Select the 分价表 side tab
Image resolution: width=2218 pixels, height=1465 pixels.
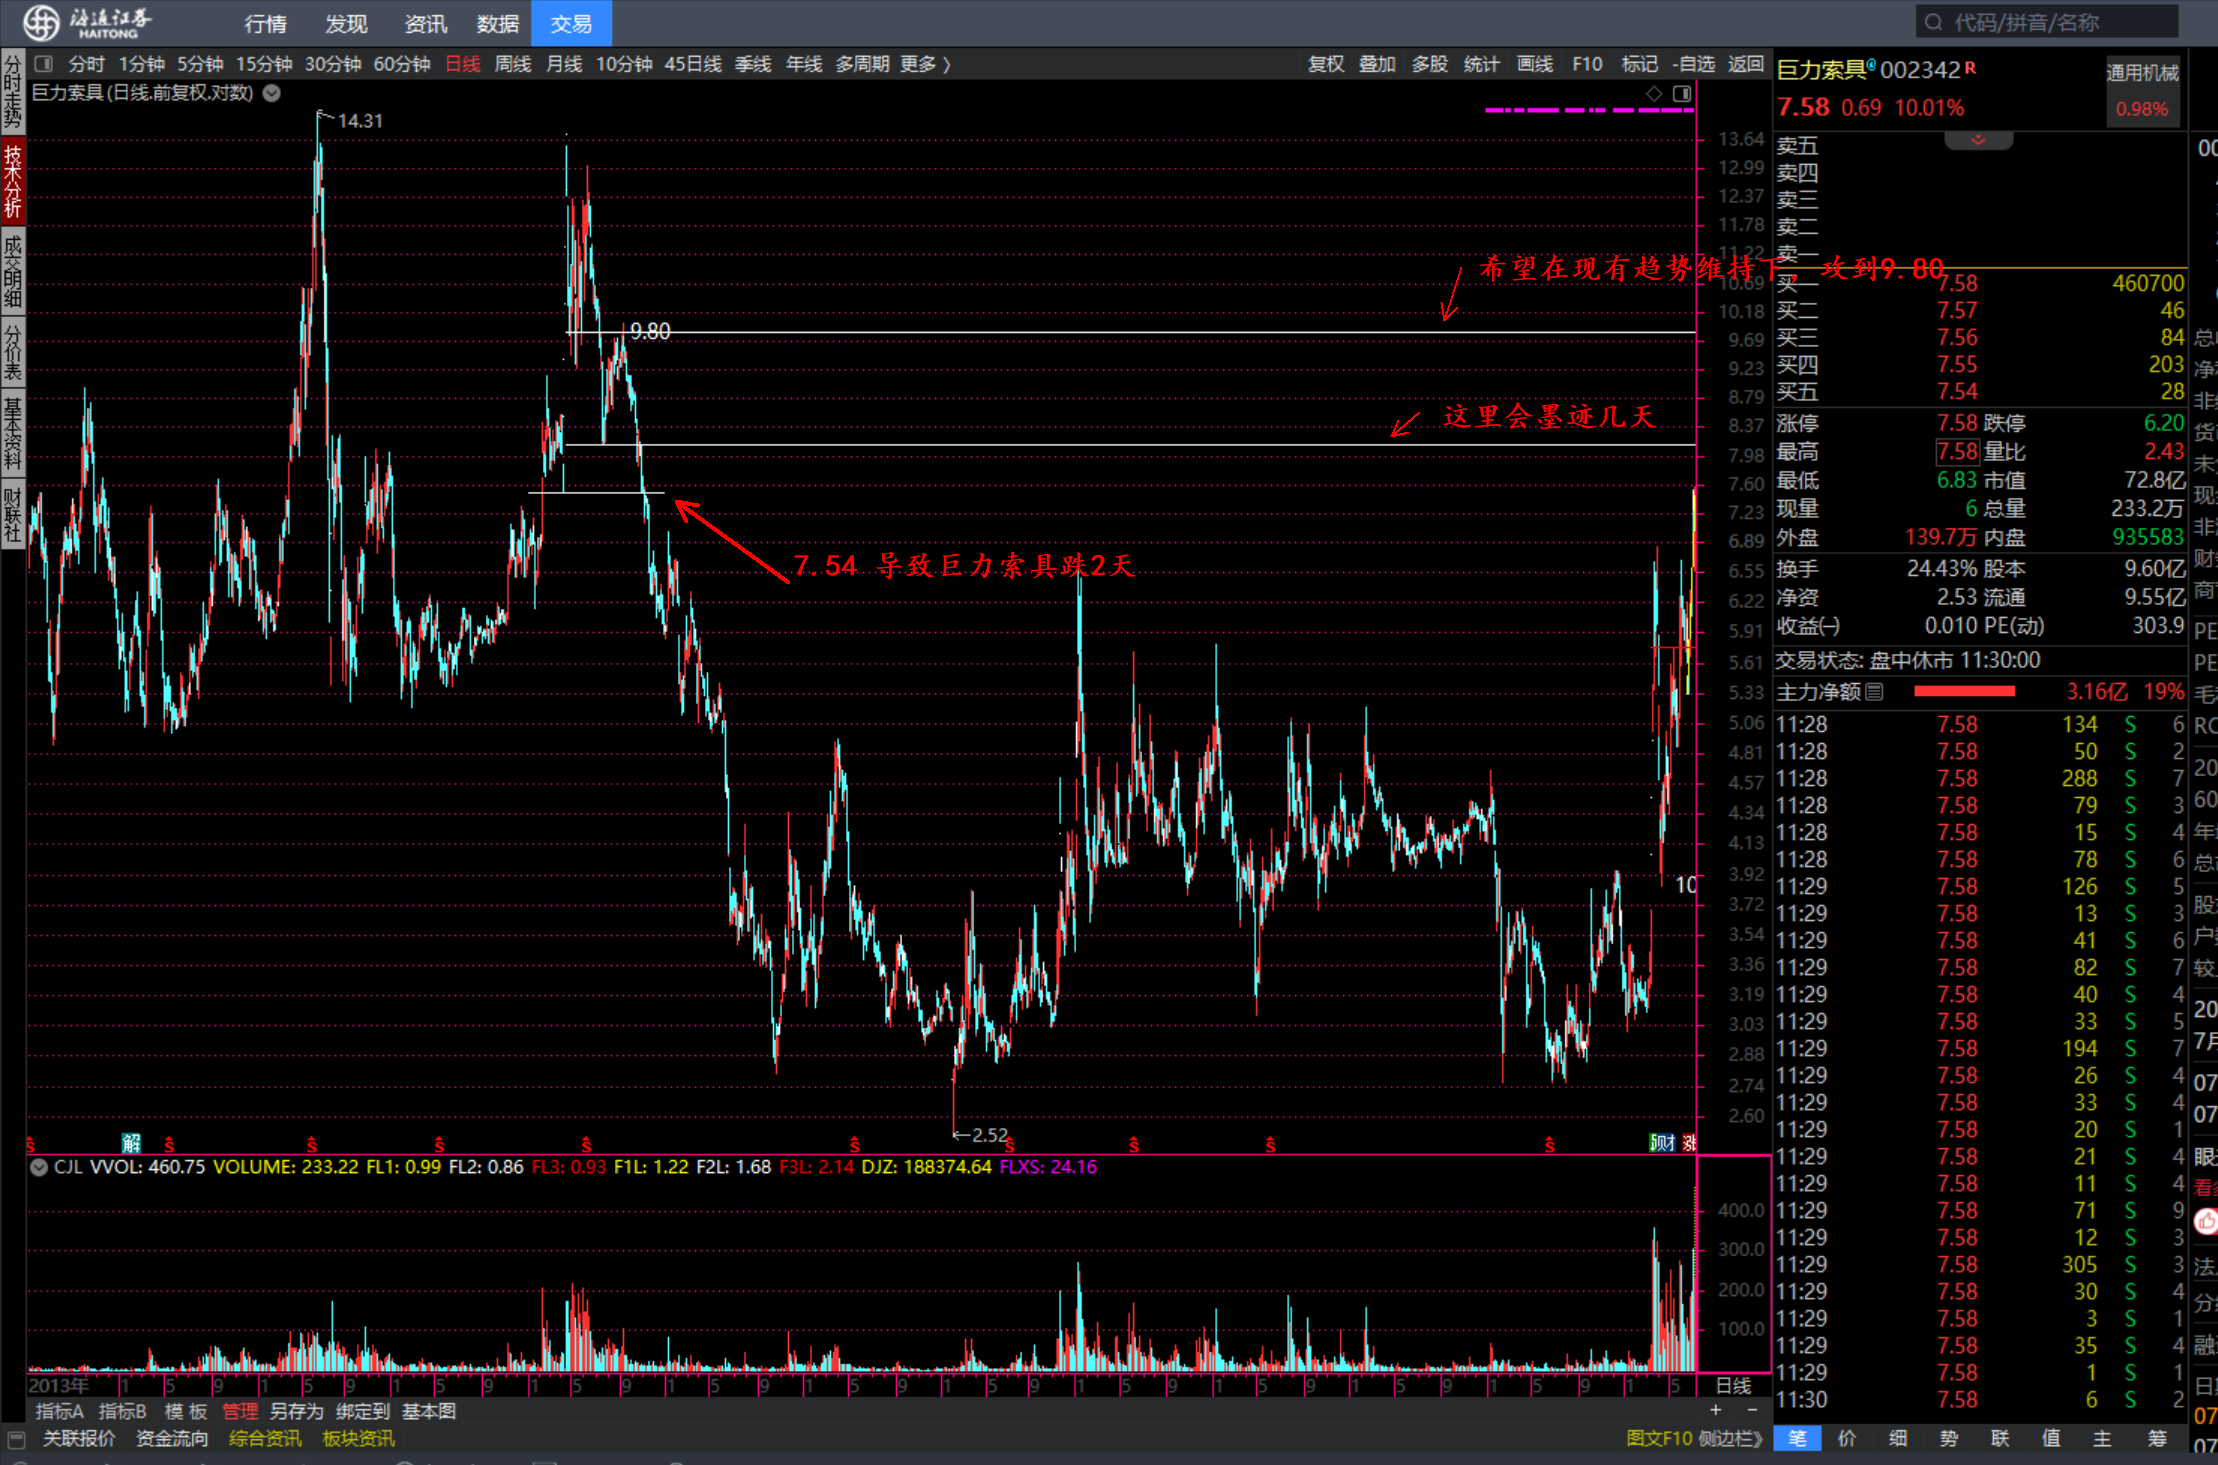13,351
